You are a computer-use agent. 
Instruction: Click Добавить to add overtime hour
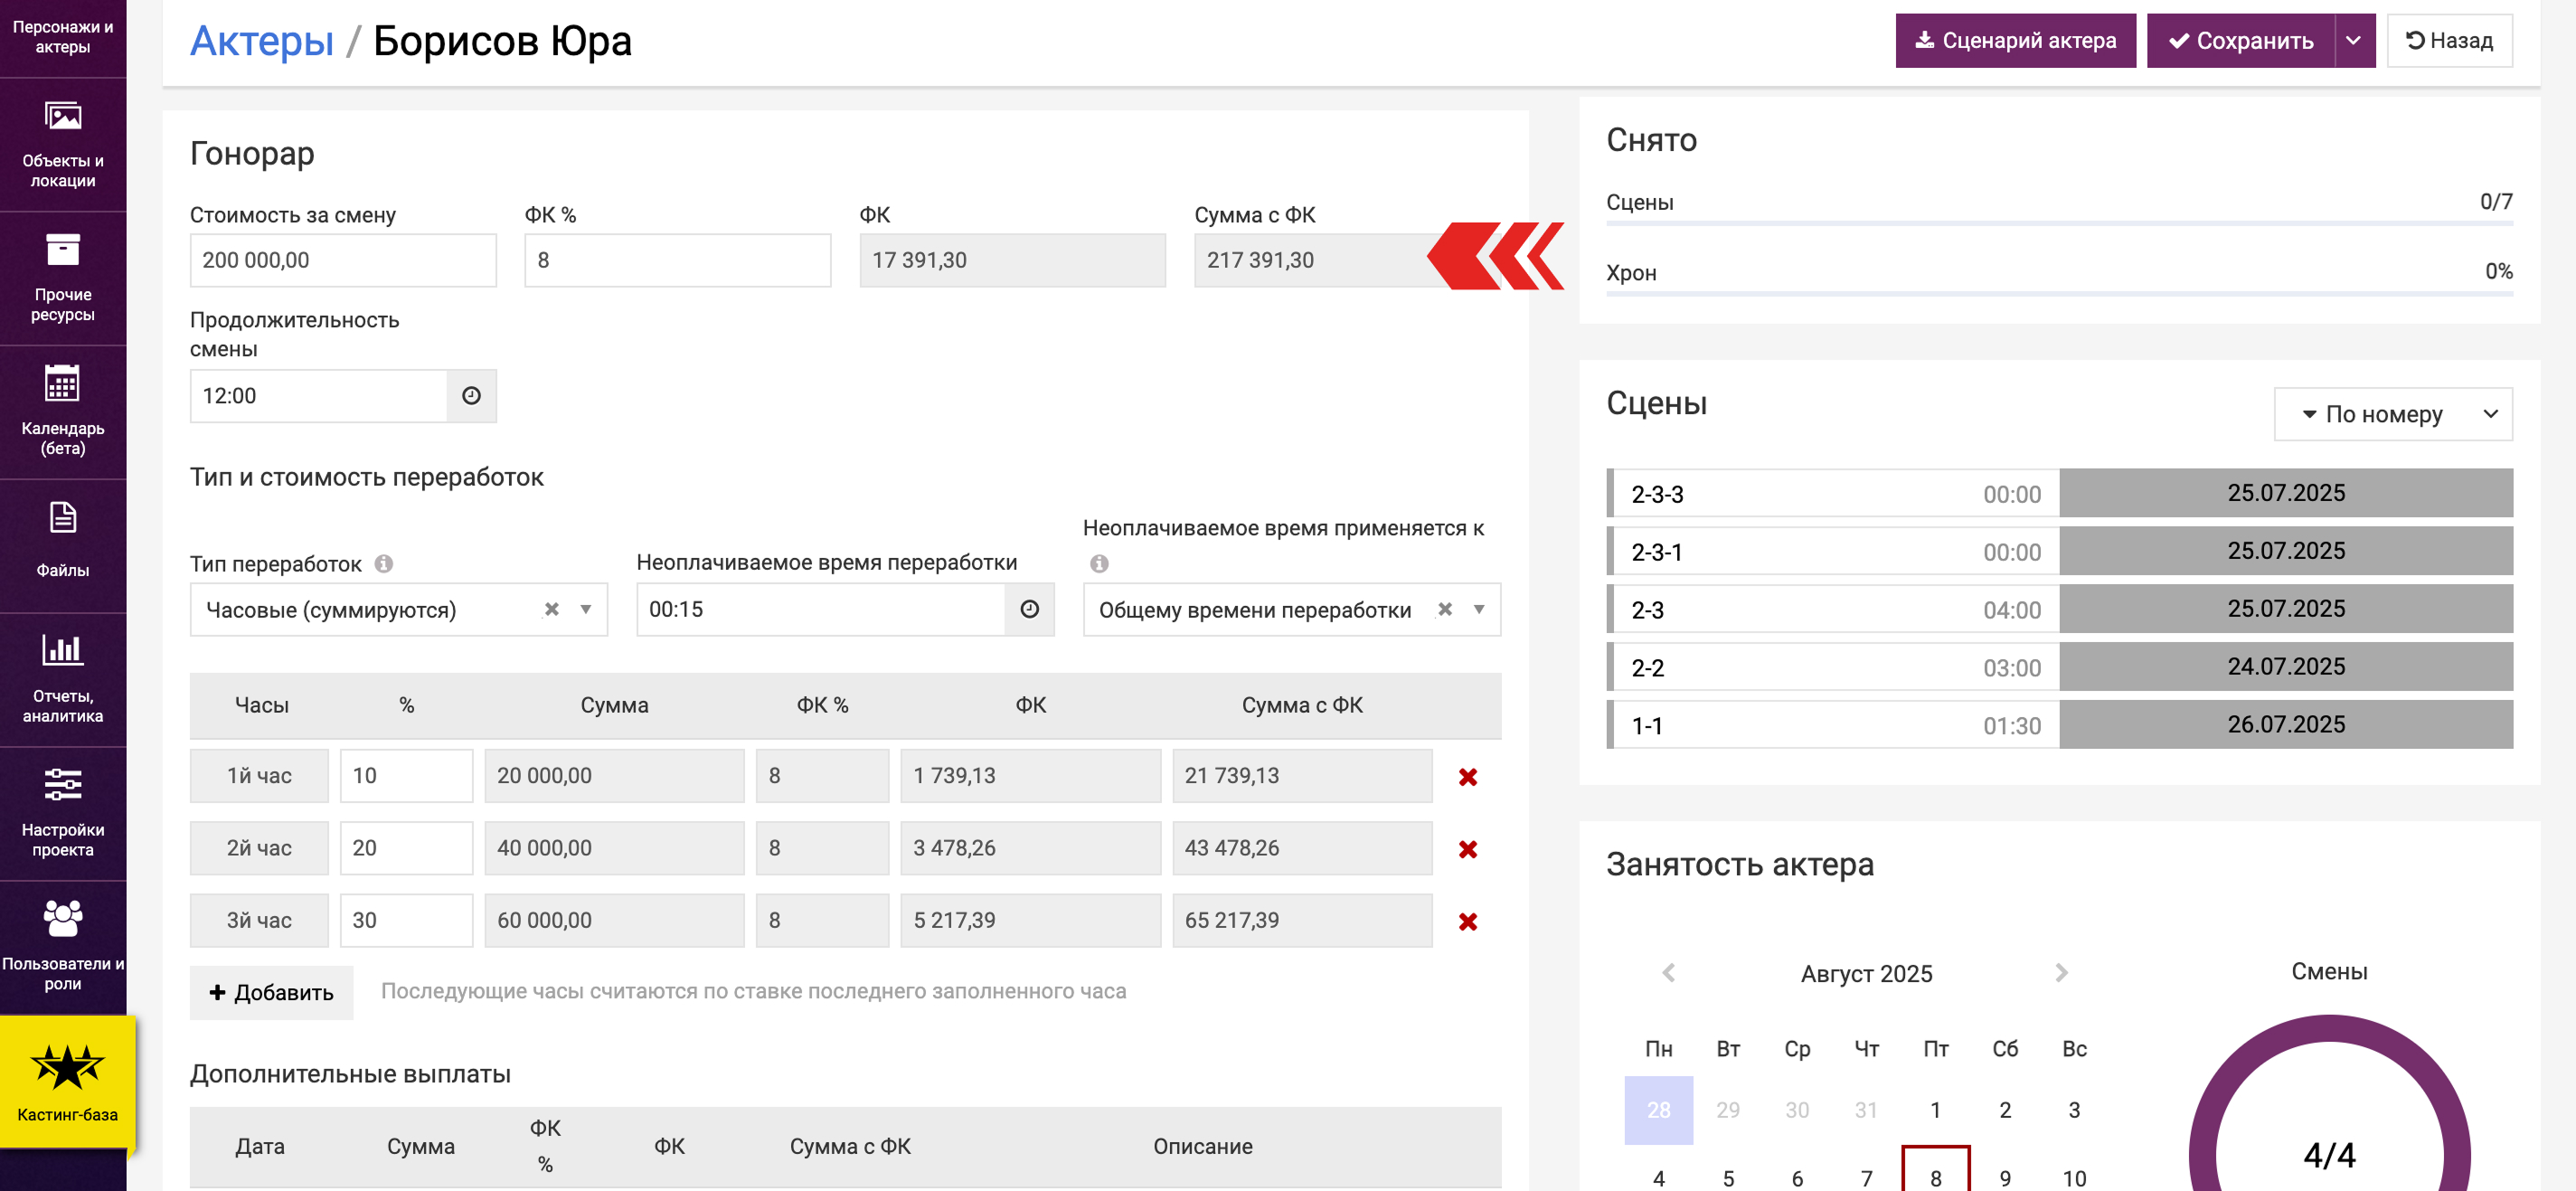pos(271,992)
